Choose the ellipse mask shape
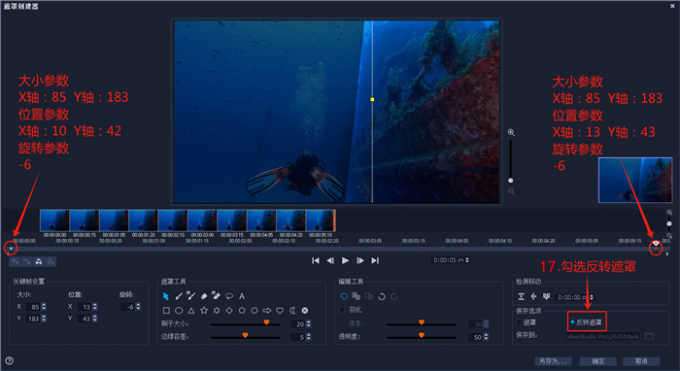 pyautogui.click(x=179, y=311)
